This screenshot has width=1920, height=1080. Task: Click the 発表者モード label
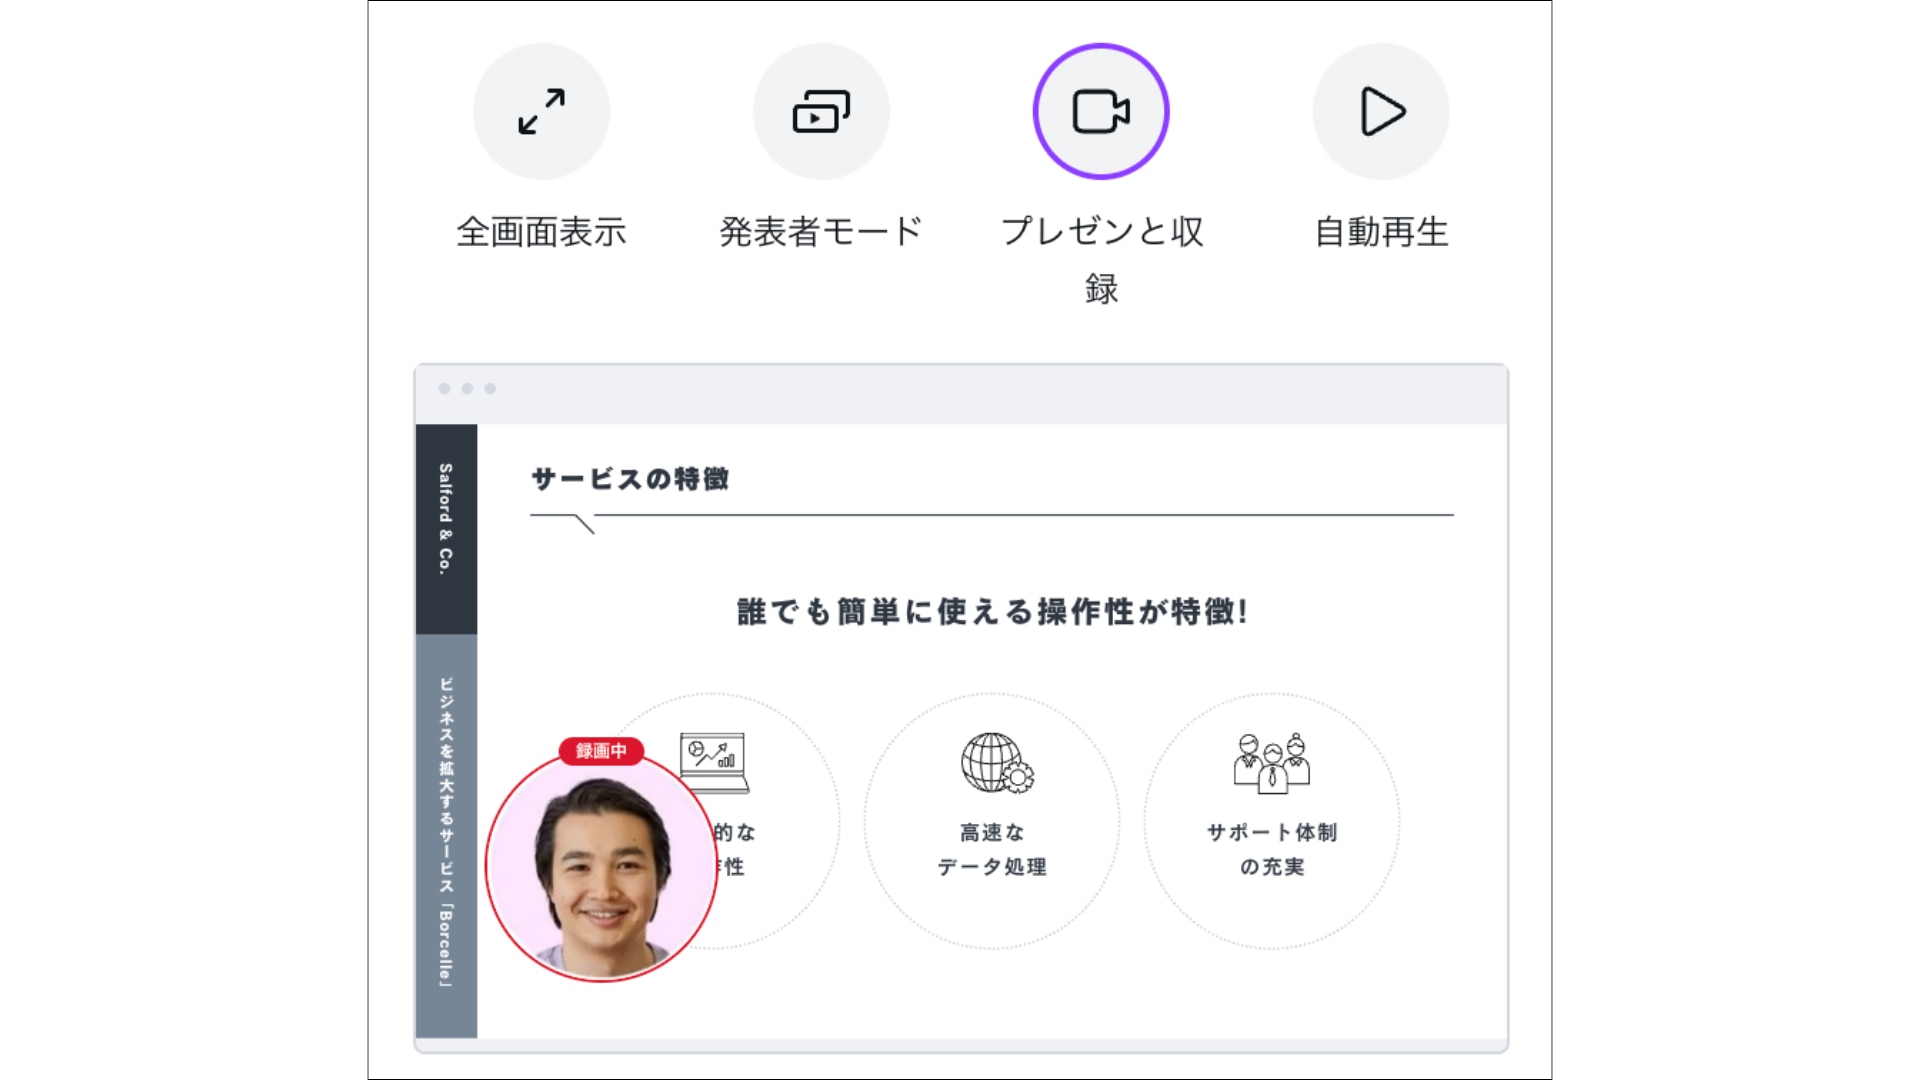click(x=821, y=232)
